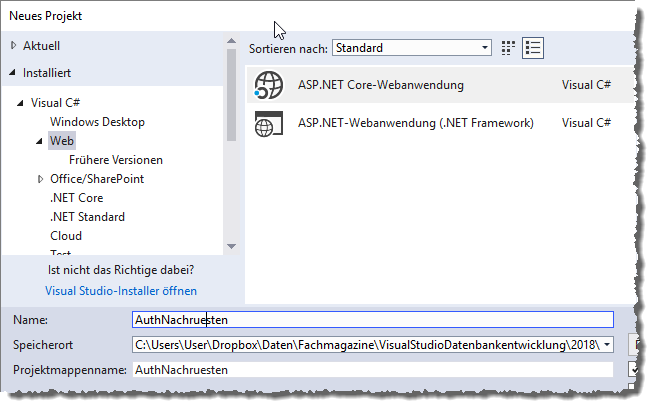Open the Speicherort path dropdown arrow
The image size is (655, 410).
click(607, 345)
